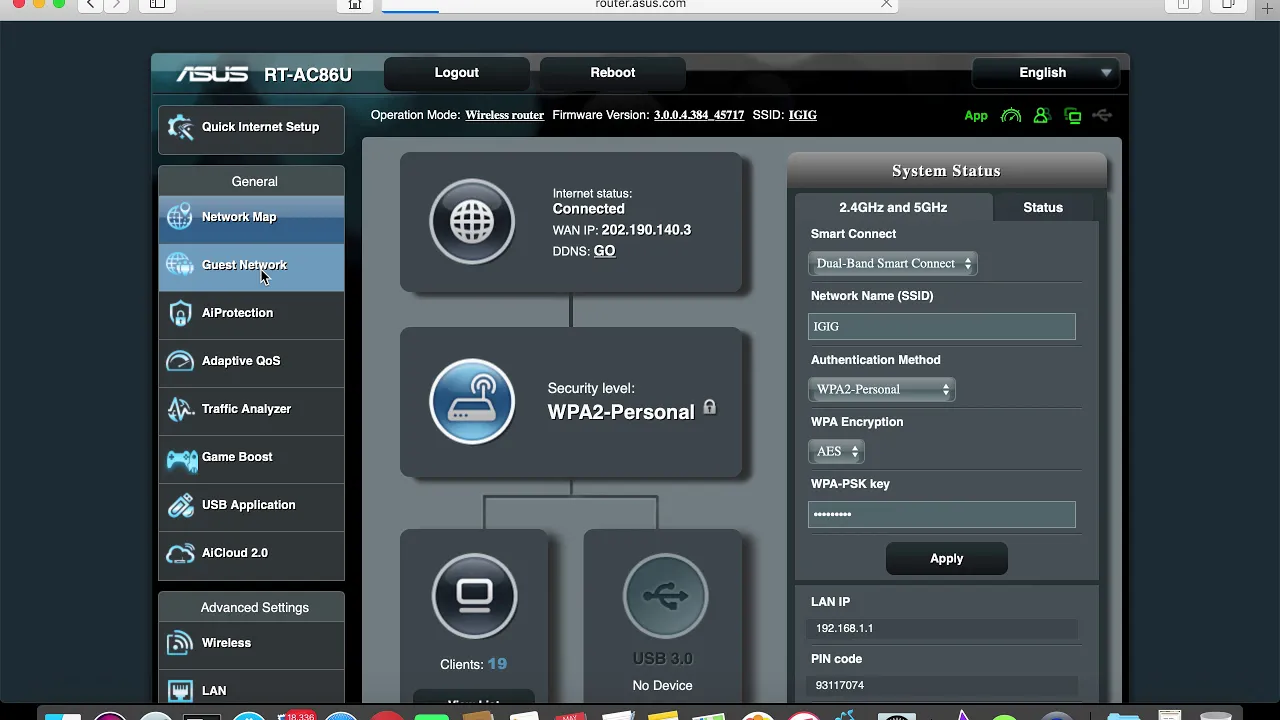Click the WPA-PSK key password field

pyautogui.click(x=942, y=515)
